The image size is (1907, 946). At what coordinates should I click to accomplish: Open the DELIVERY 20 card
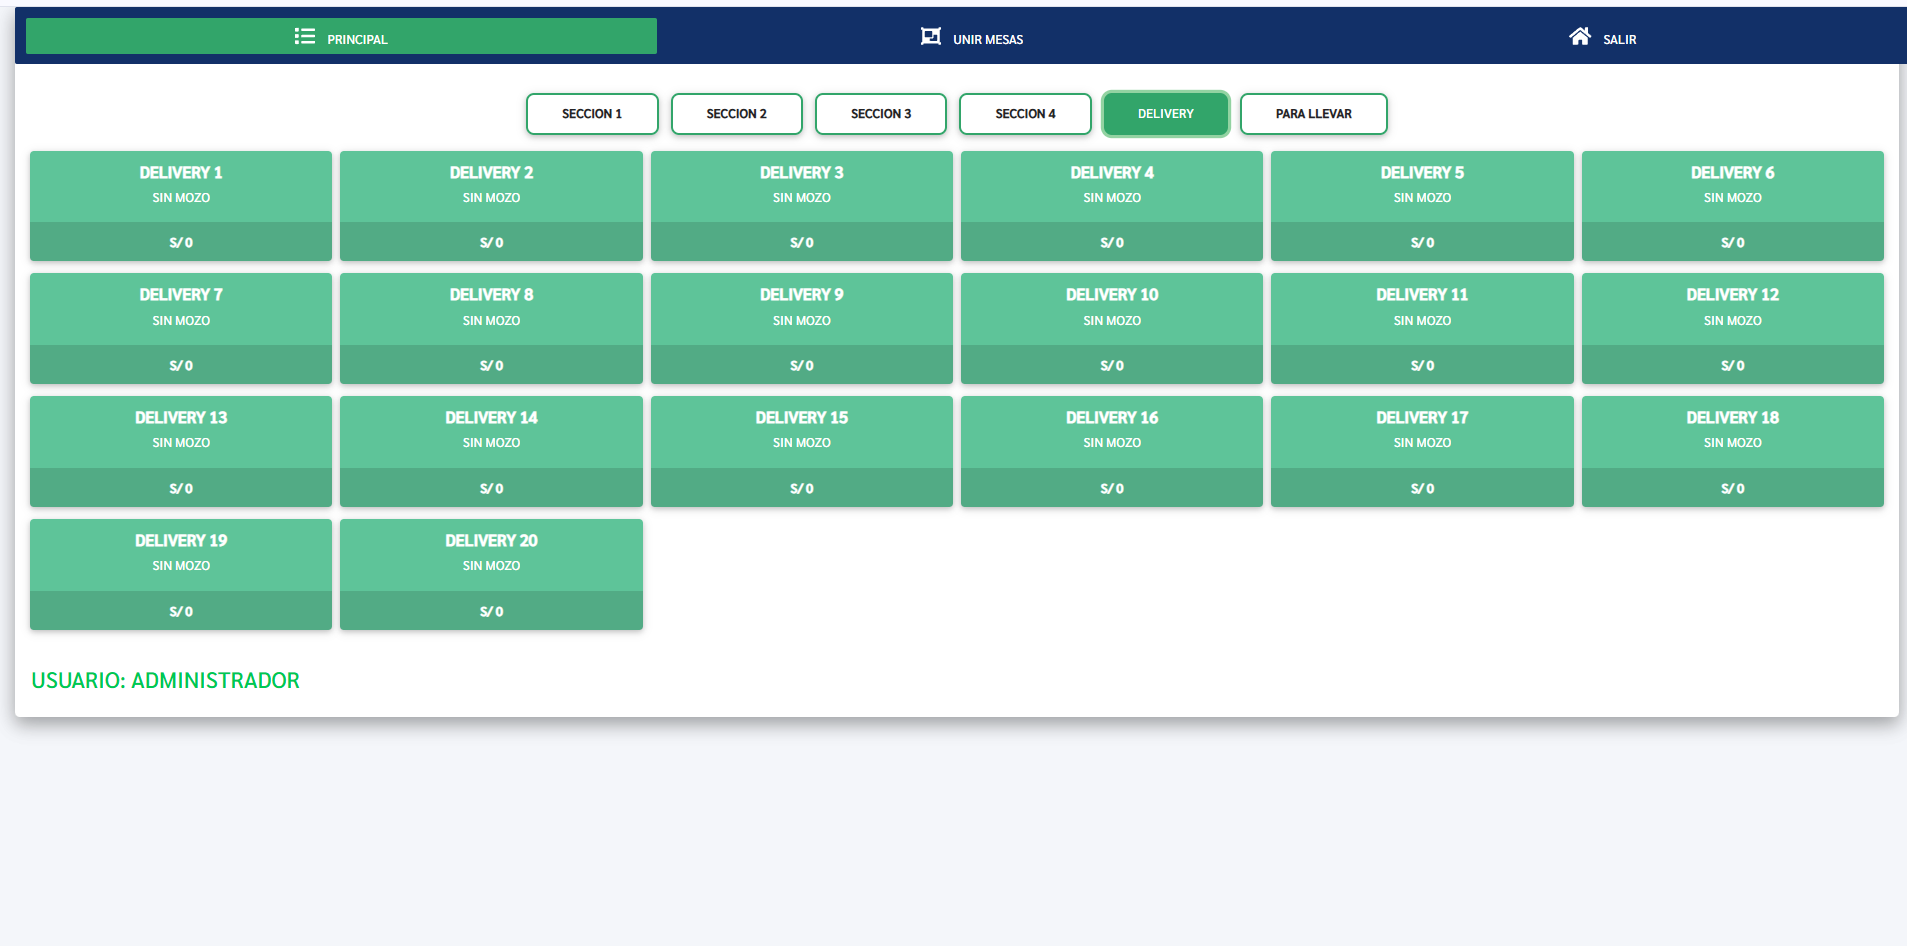(491, 575)
